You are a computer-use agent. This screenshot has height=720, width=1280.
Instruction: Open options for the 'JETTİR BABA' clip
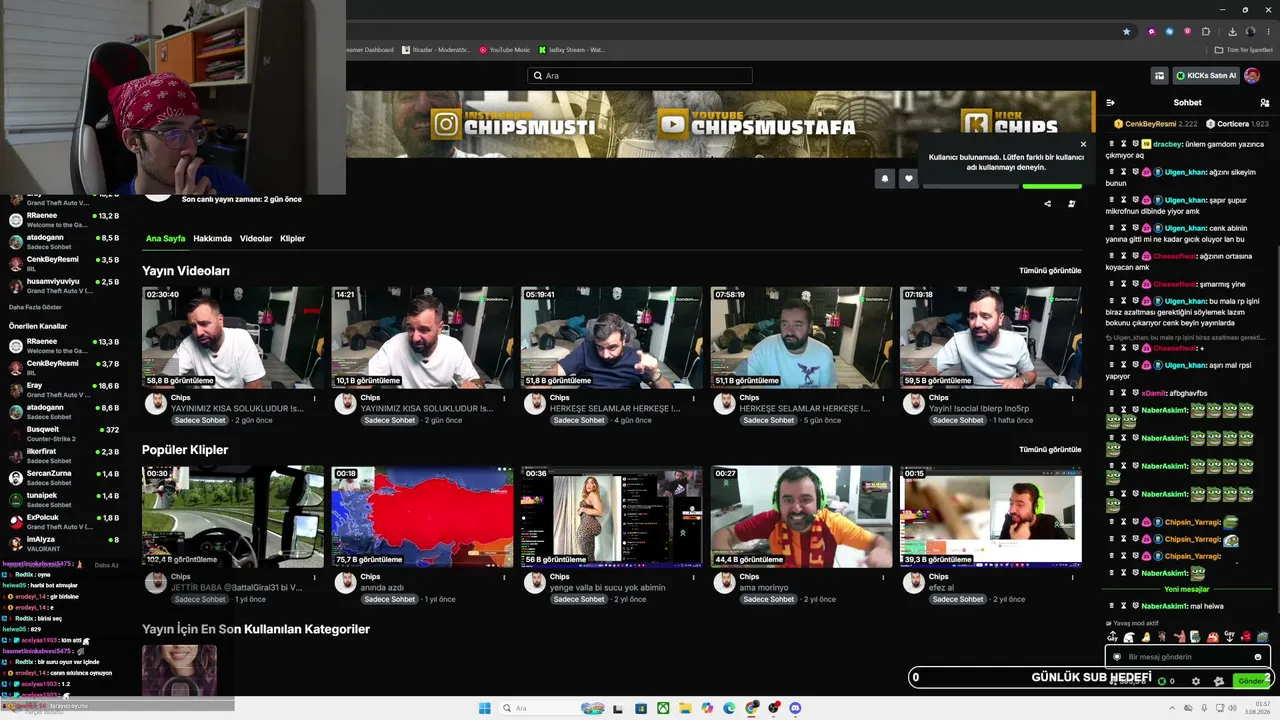pyautogui.click(x=315, y=577)
